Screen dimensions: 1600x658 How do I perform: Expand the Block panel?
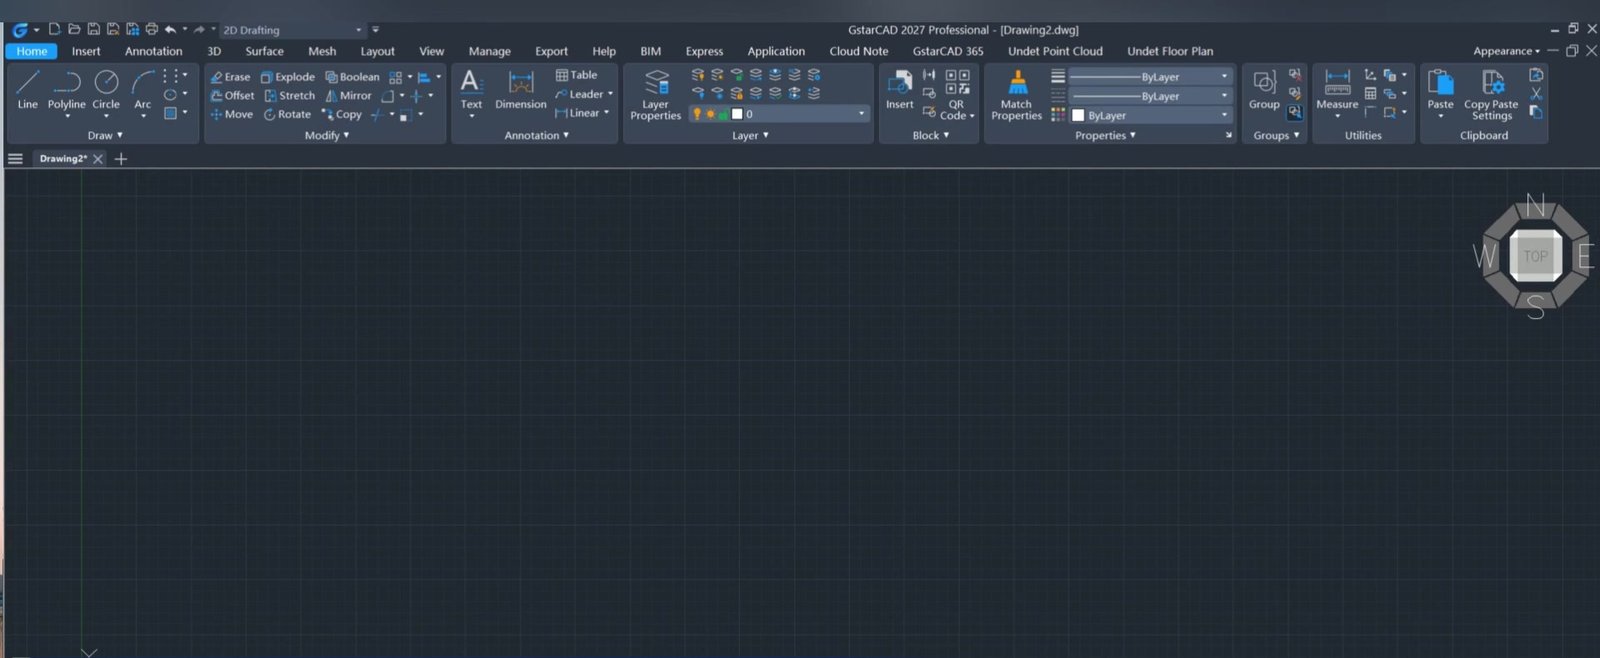pos(931,135)
